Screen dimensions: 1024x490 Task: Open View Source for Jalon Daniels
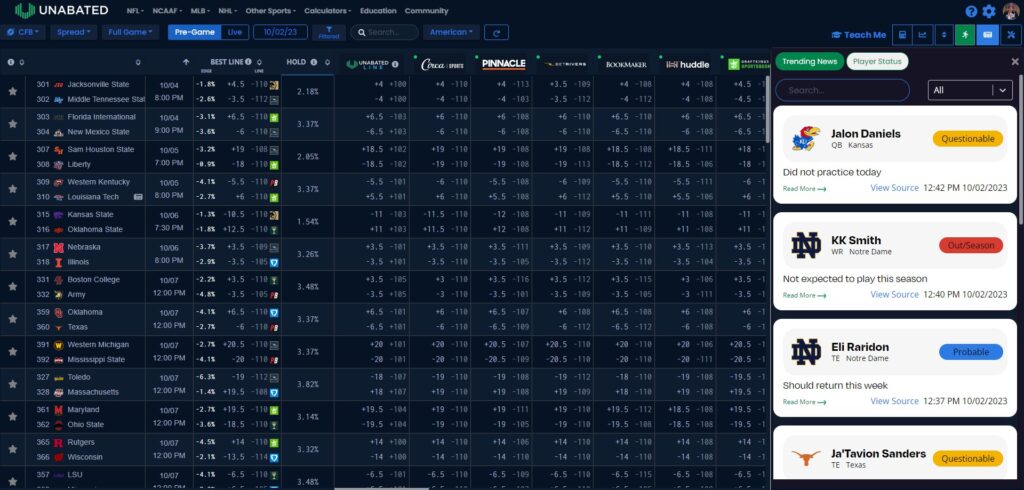click(x=894, y=188)
